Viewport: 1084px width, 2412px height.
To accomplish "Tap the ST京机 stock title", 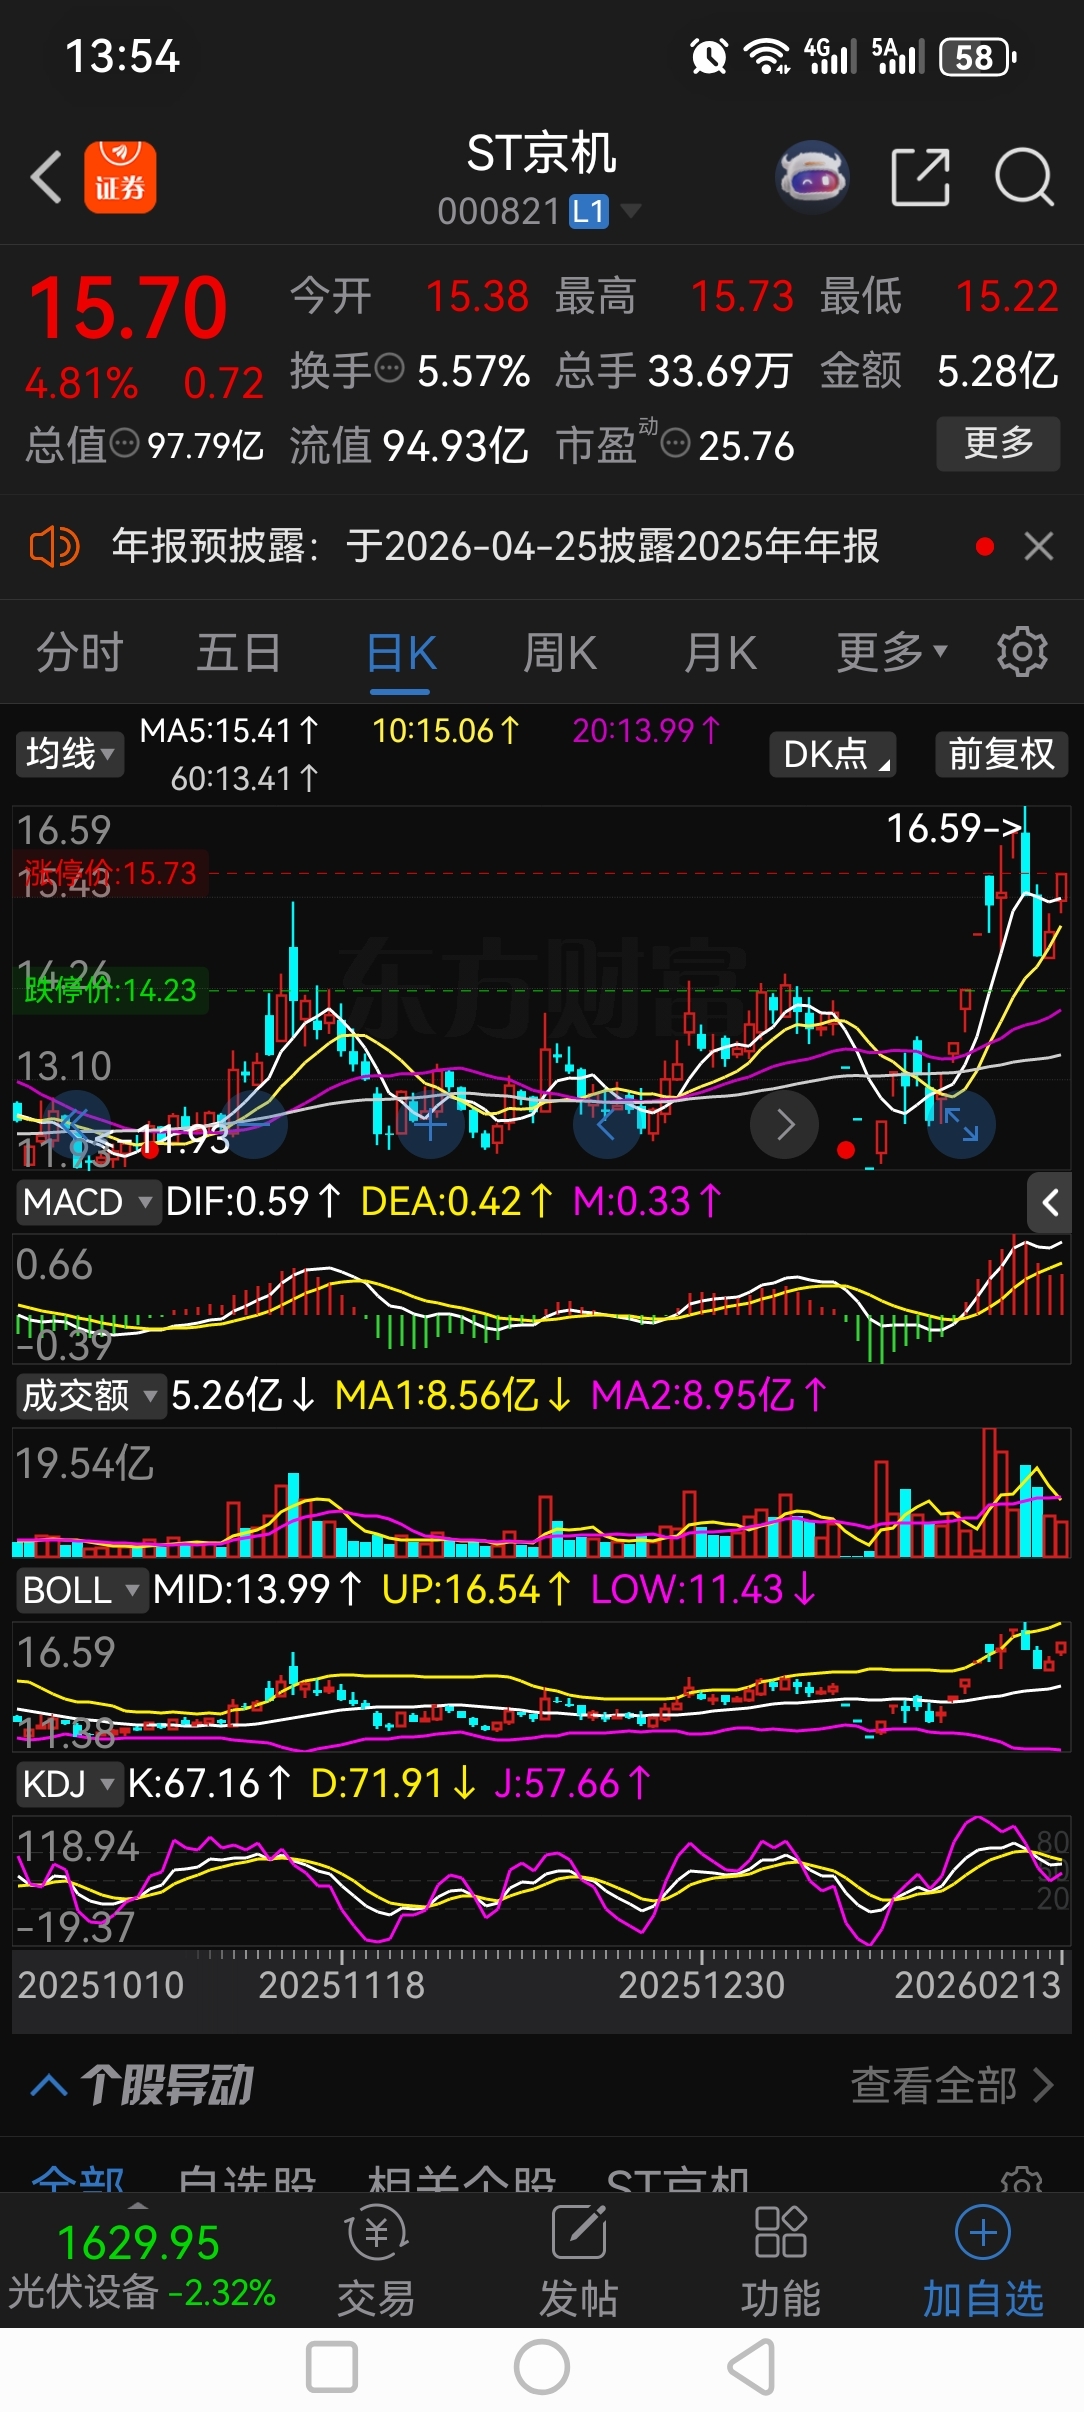I will [x=541, y=154].
